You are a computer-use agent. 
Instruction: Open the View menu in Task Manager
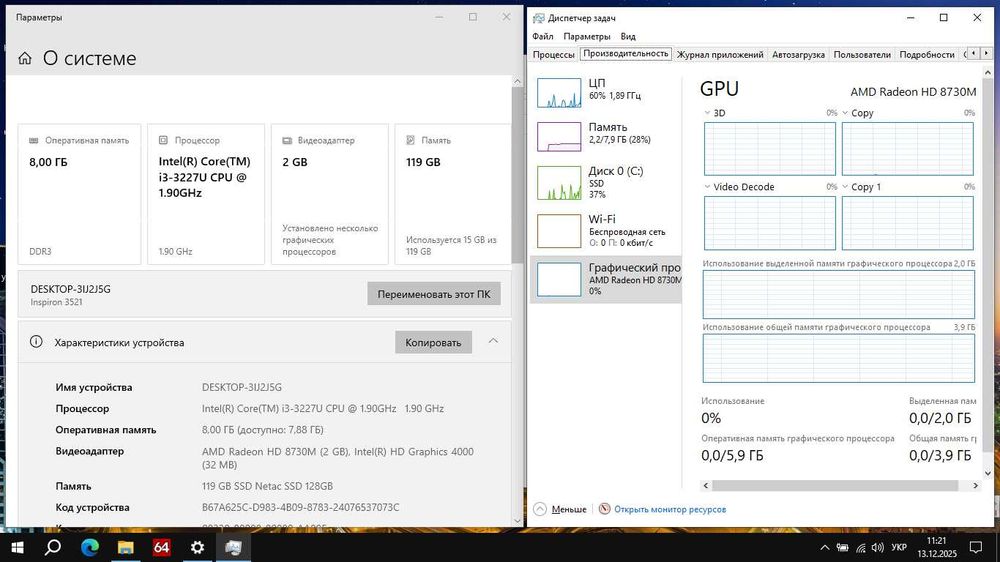point(628,36)
